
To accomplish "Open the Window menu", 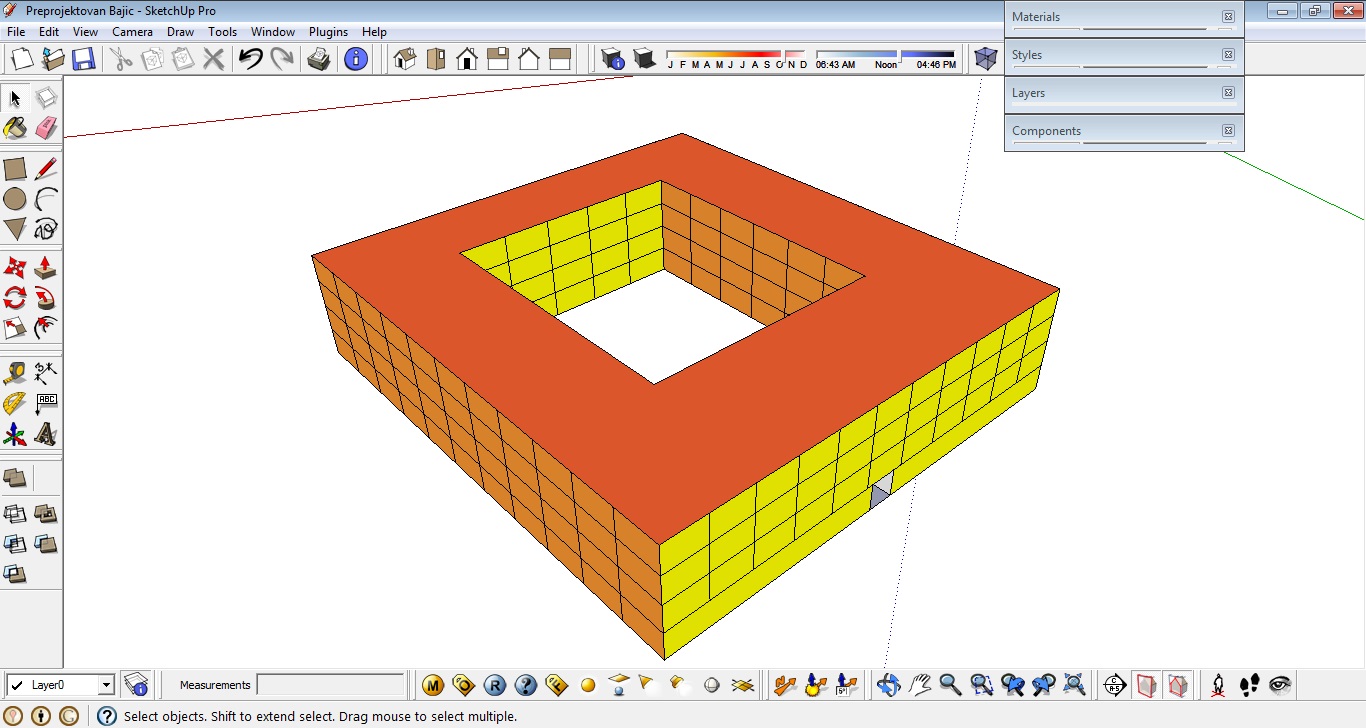I will tap(273, 32).
